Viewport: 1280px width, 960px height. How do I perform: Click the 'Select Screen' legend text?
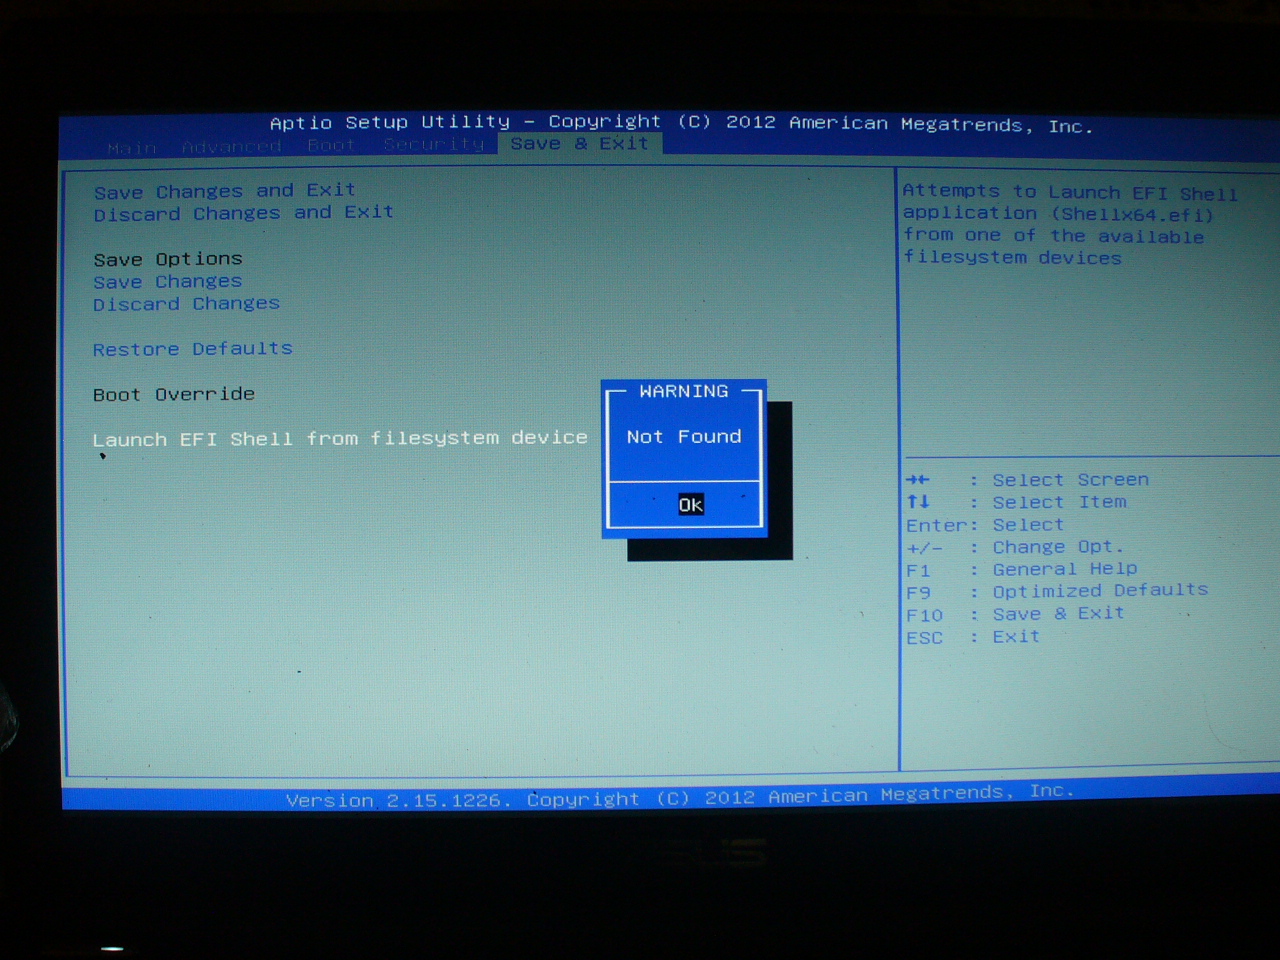pos(1071,480)
